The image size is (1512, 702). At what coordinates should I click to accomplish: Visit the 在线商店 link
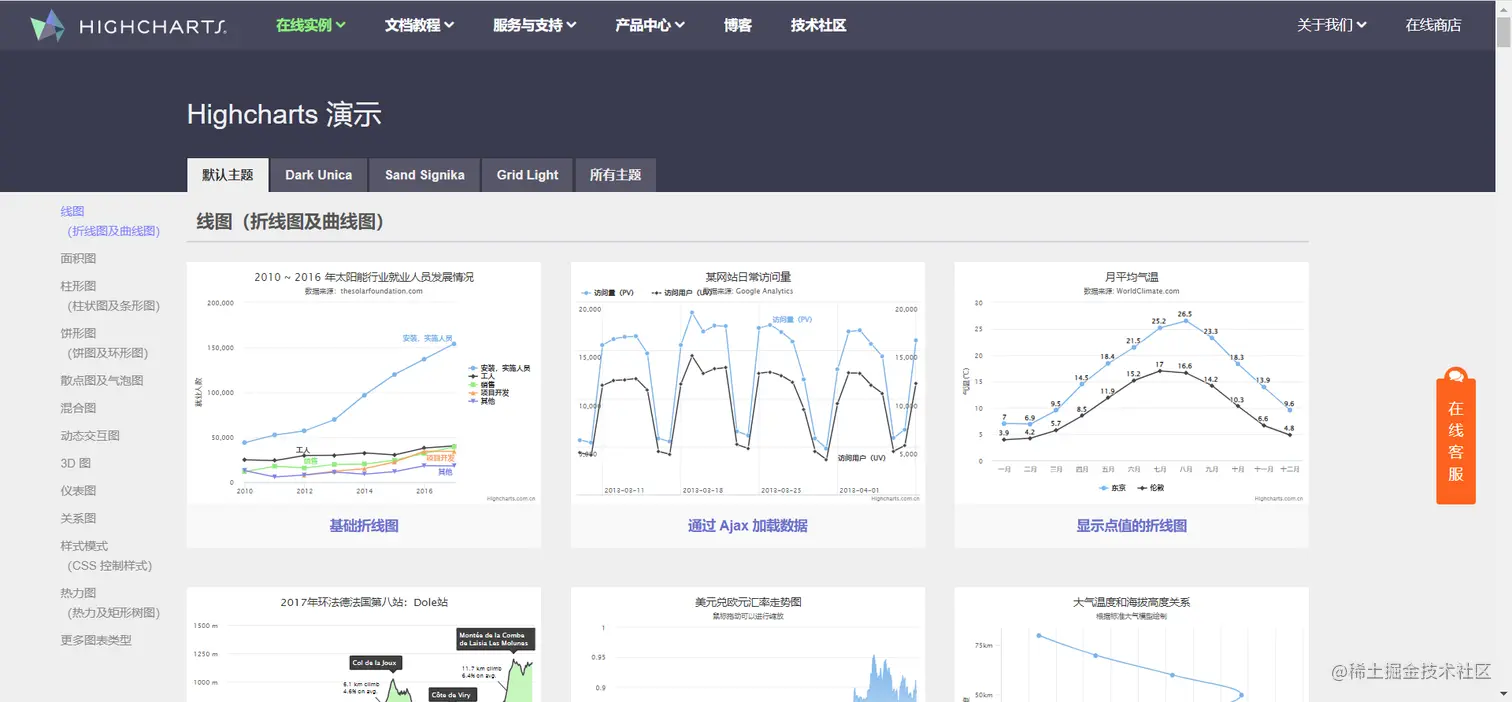click(x=1433, y=25)
